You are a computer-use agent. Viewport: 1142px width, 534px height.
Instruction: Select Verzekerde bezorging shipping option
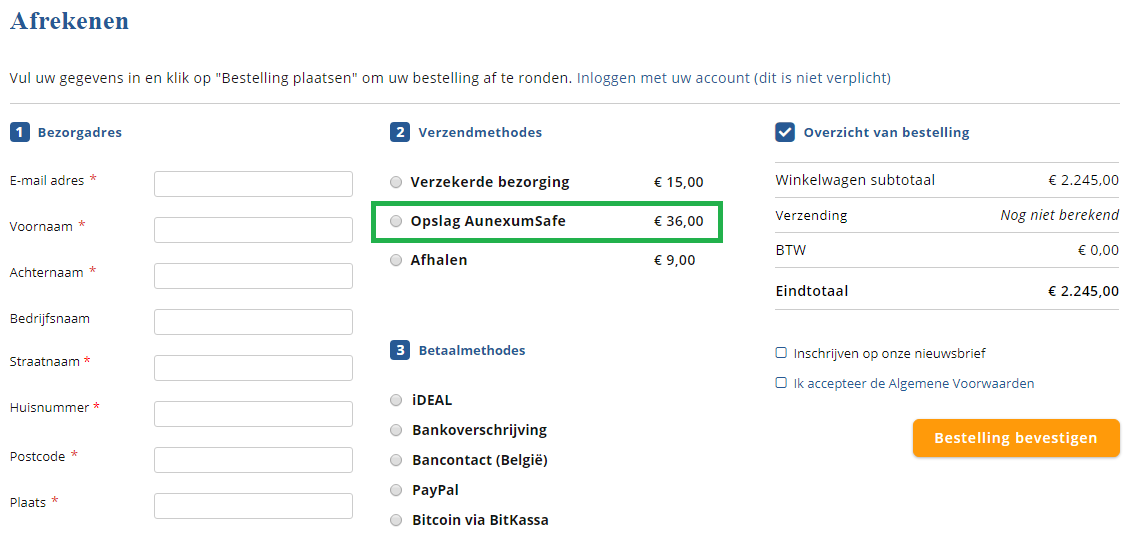[397, 182]
